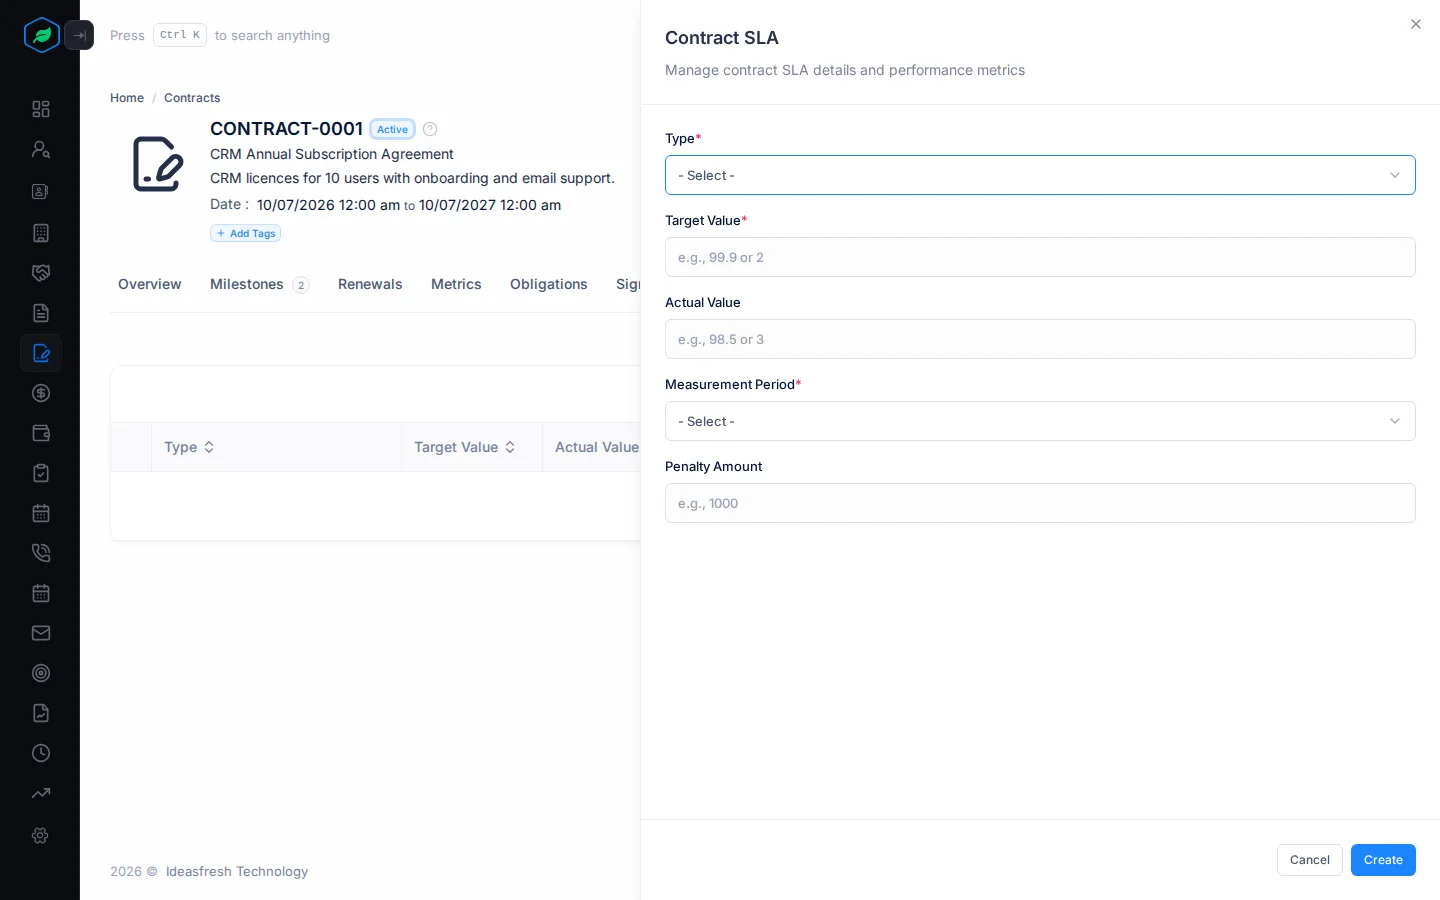Image resolution: width=1440 pixels, height=900 pixels.
Task: Click the green leaf app logo
Action: coord(42,35)
